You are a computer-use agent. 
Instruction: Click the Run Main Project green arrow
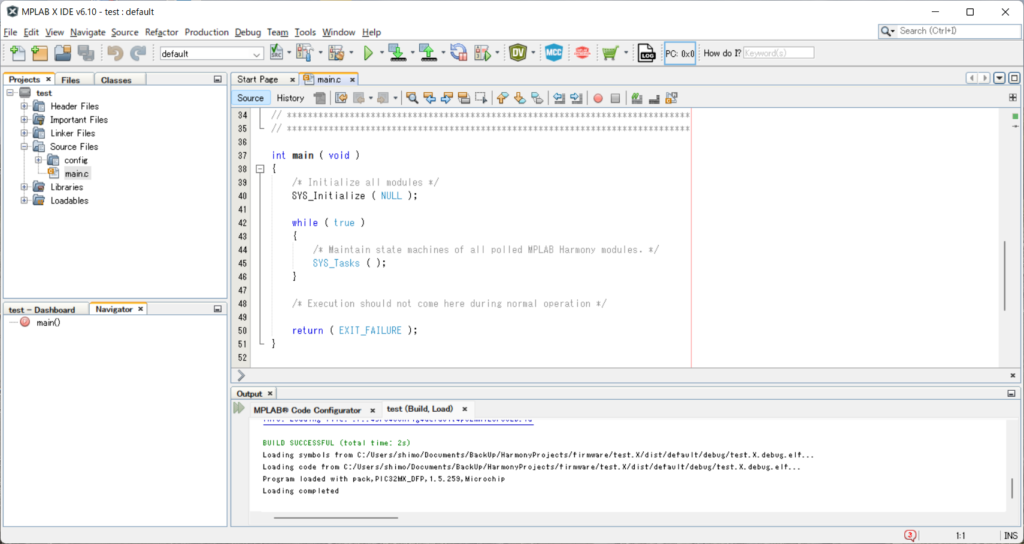click(x=368, y=53)
